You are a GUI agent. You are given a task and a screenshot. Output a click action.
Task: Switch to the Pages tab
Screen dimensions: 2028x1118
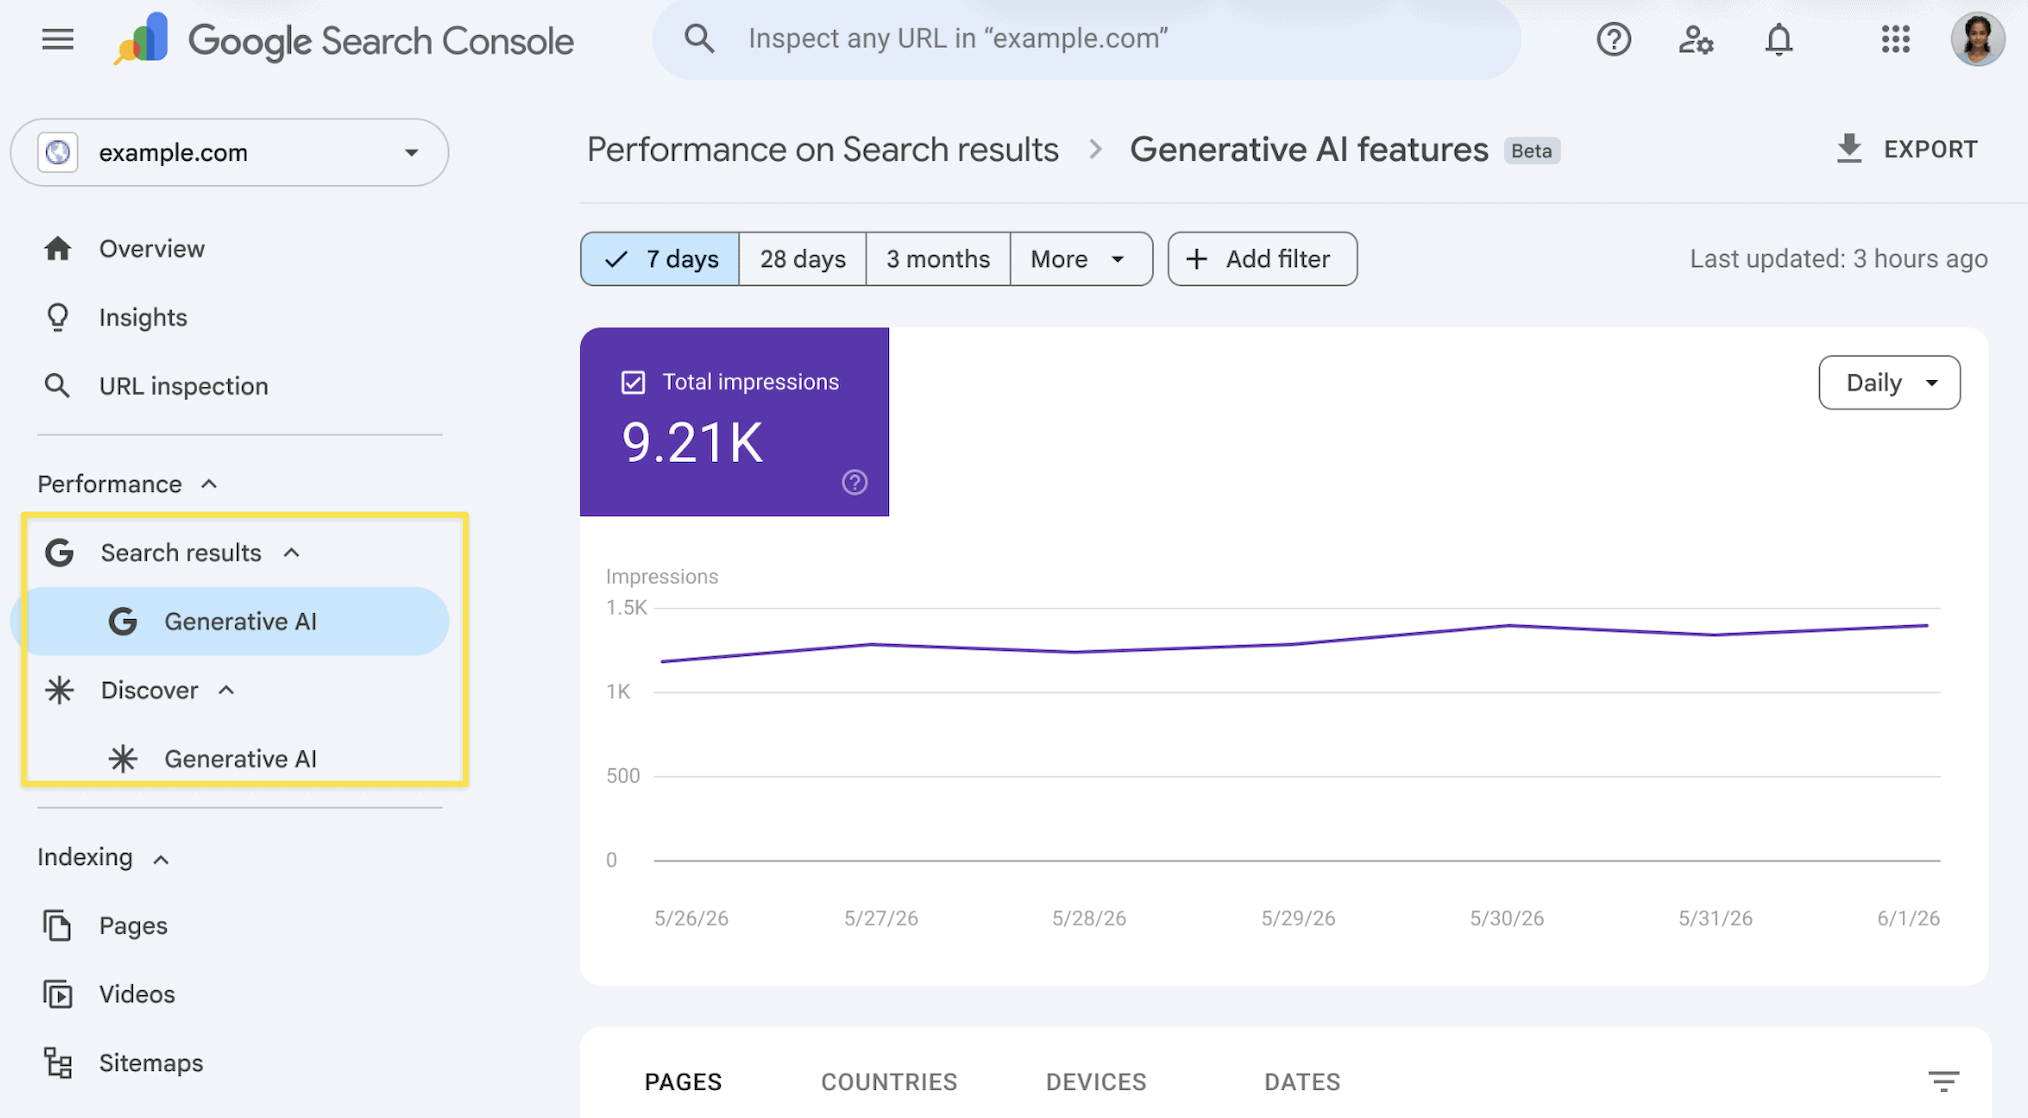[683, 1082]
